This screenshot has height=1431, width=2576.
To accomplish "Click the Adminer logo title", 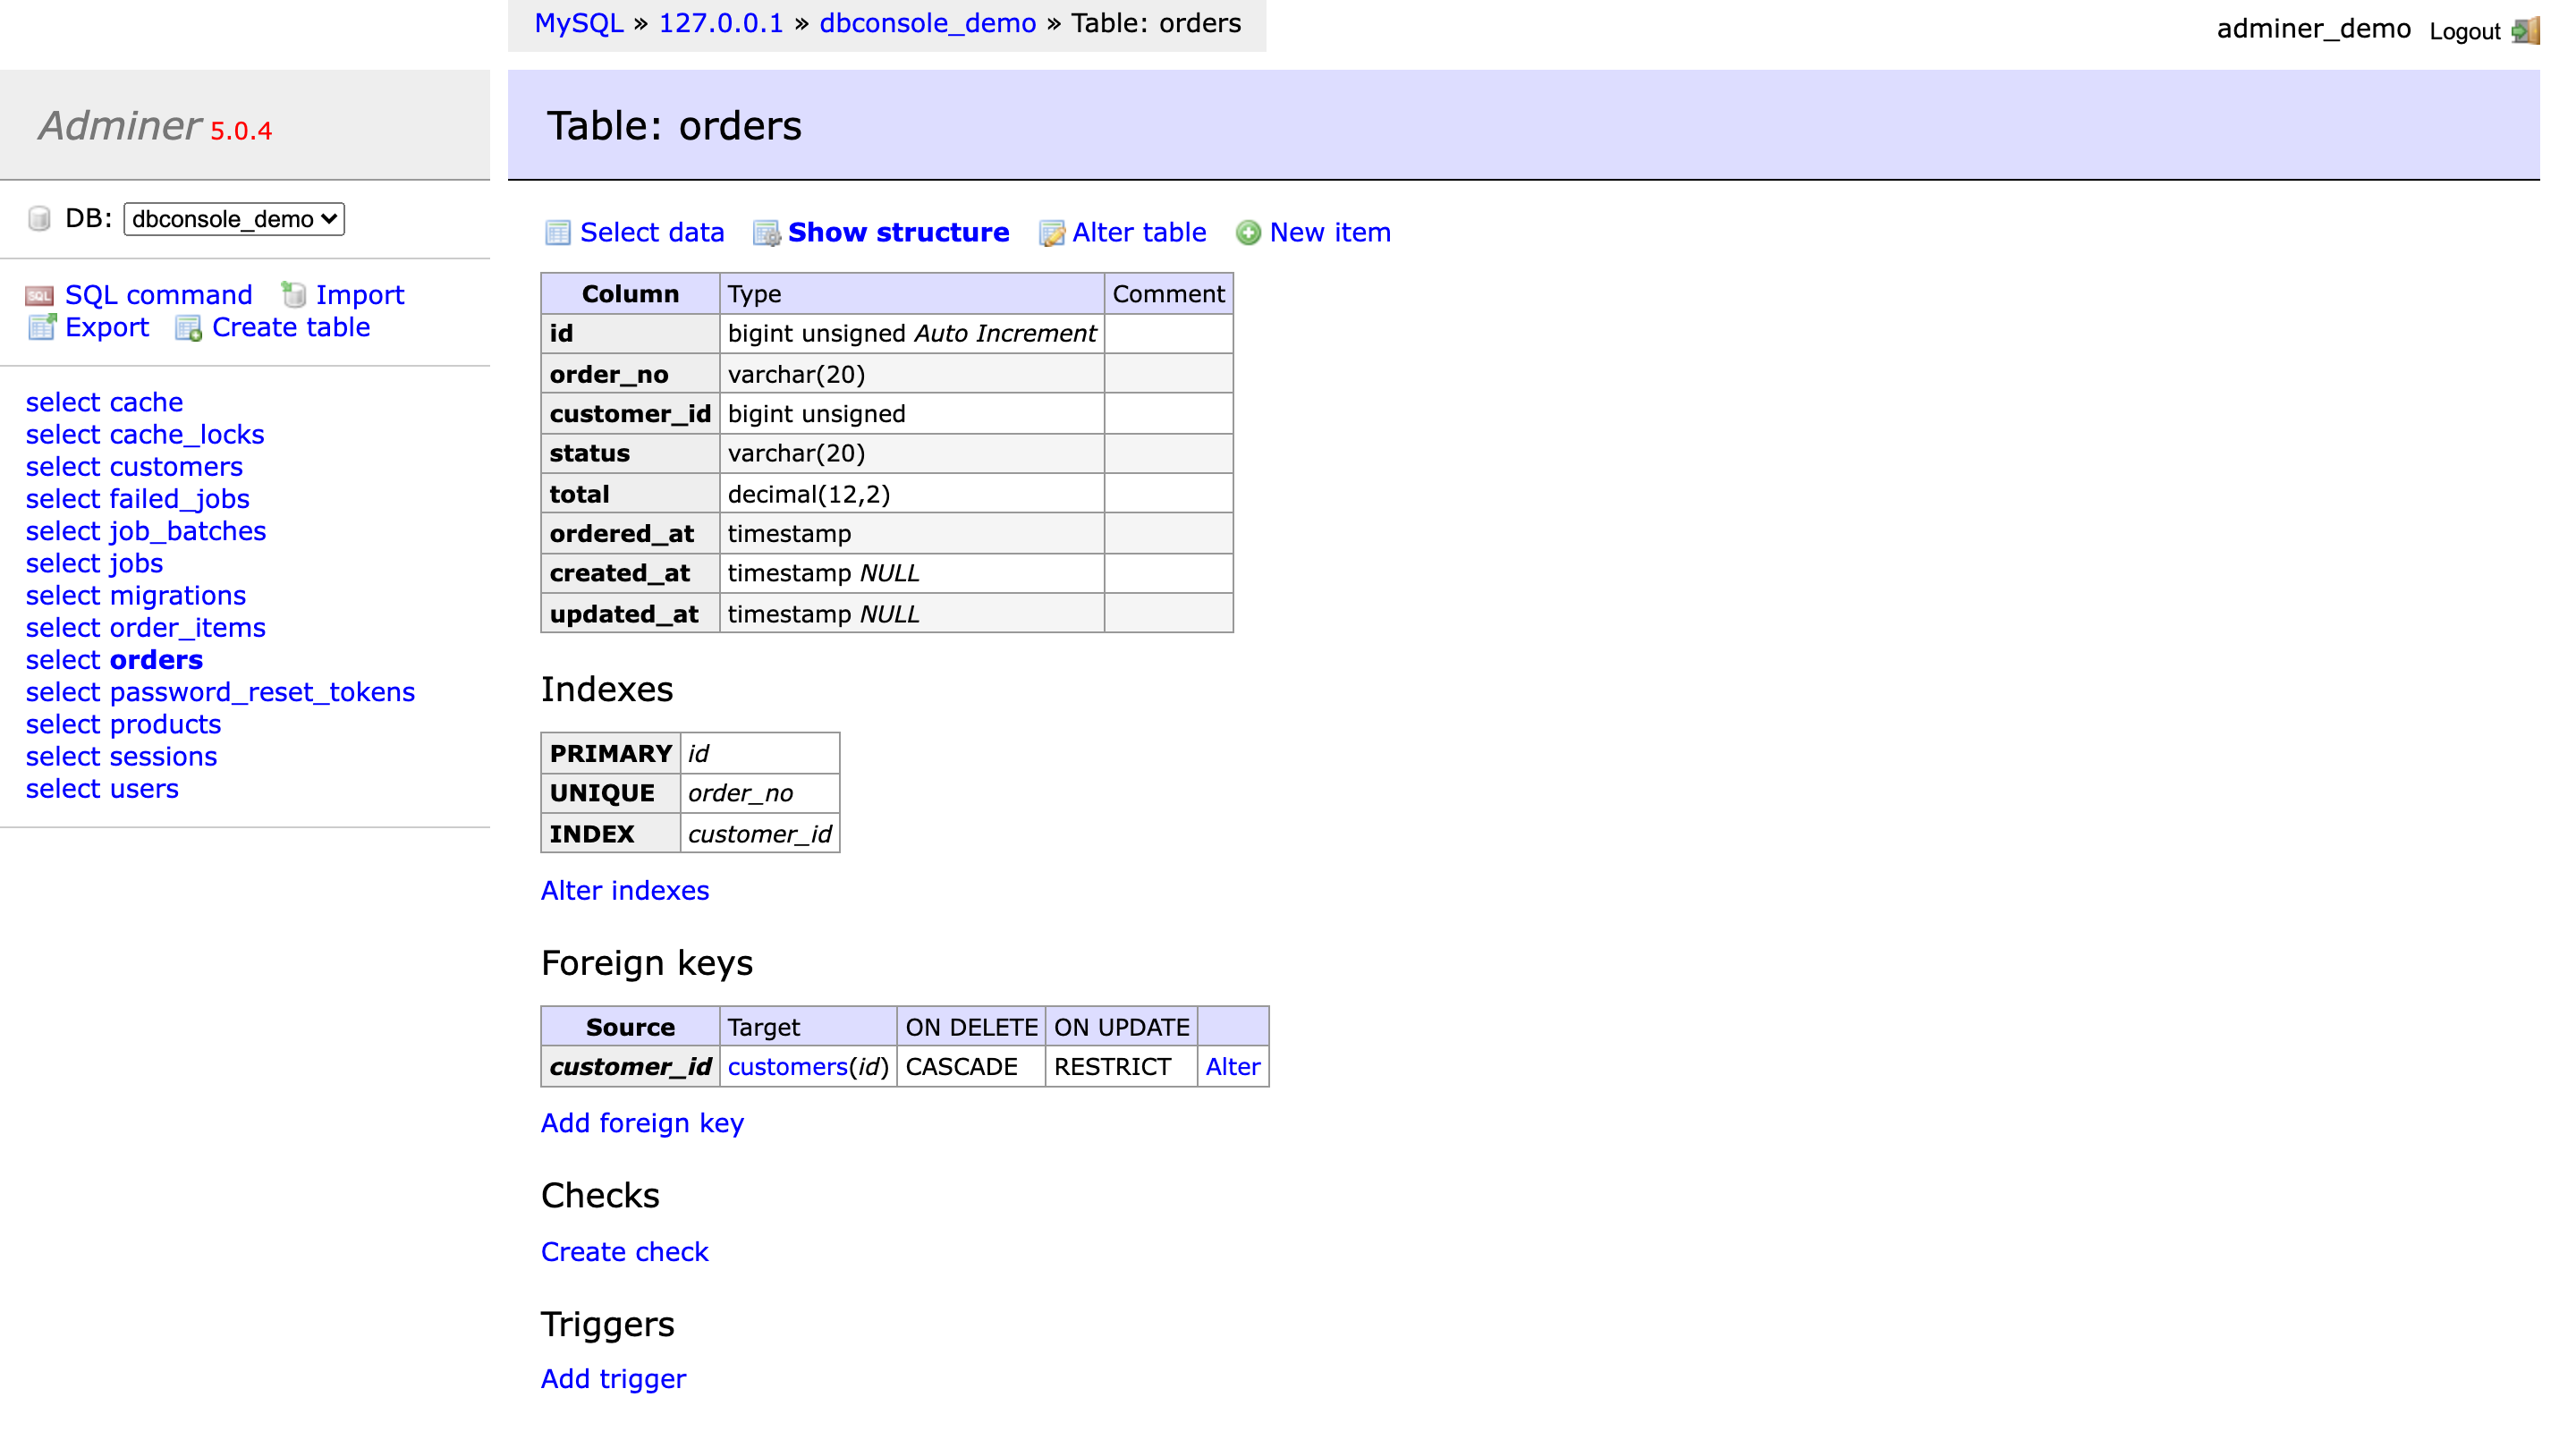I will pos(120,126).
